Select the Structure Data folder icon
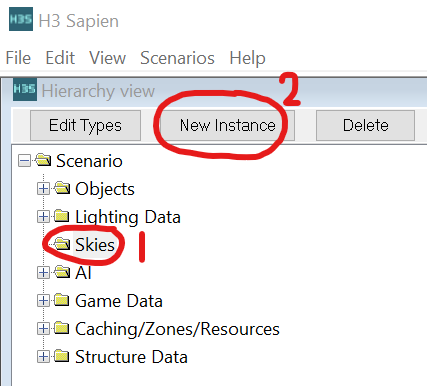The image size is (427, 386). tap(62, 356)
